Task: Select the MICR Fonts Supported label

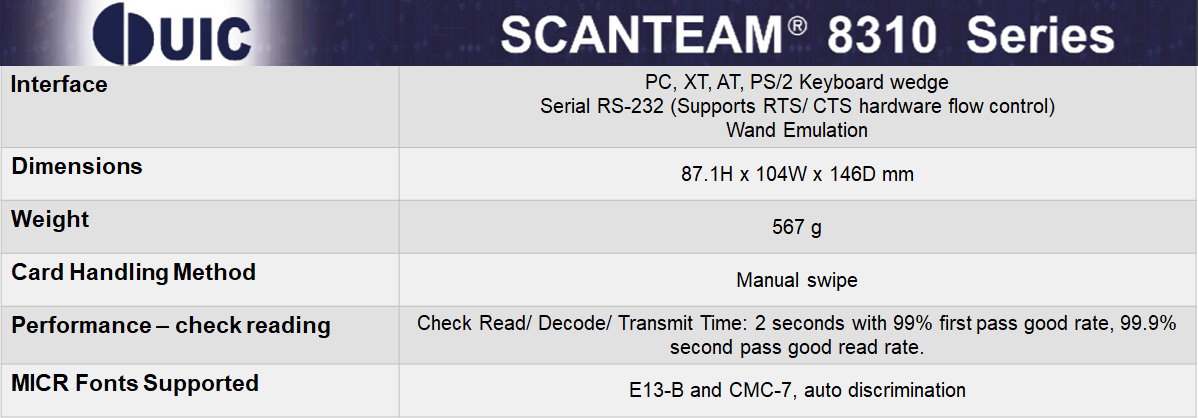Action: [x=135, y=383]
